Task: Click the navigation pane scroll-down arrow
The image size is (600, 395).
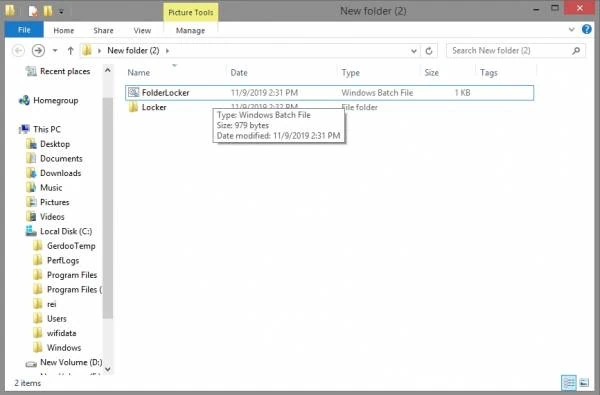Action: (108, 369)
